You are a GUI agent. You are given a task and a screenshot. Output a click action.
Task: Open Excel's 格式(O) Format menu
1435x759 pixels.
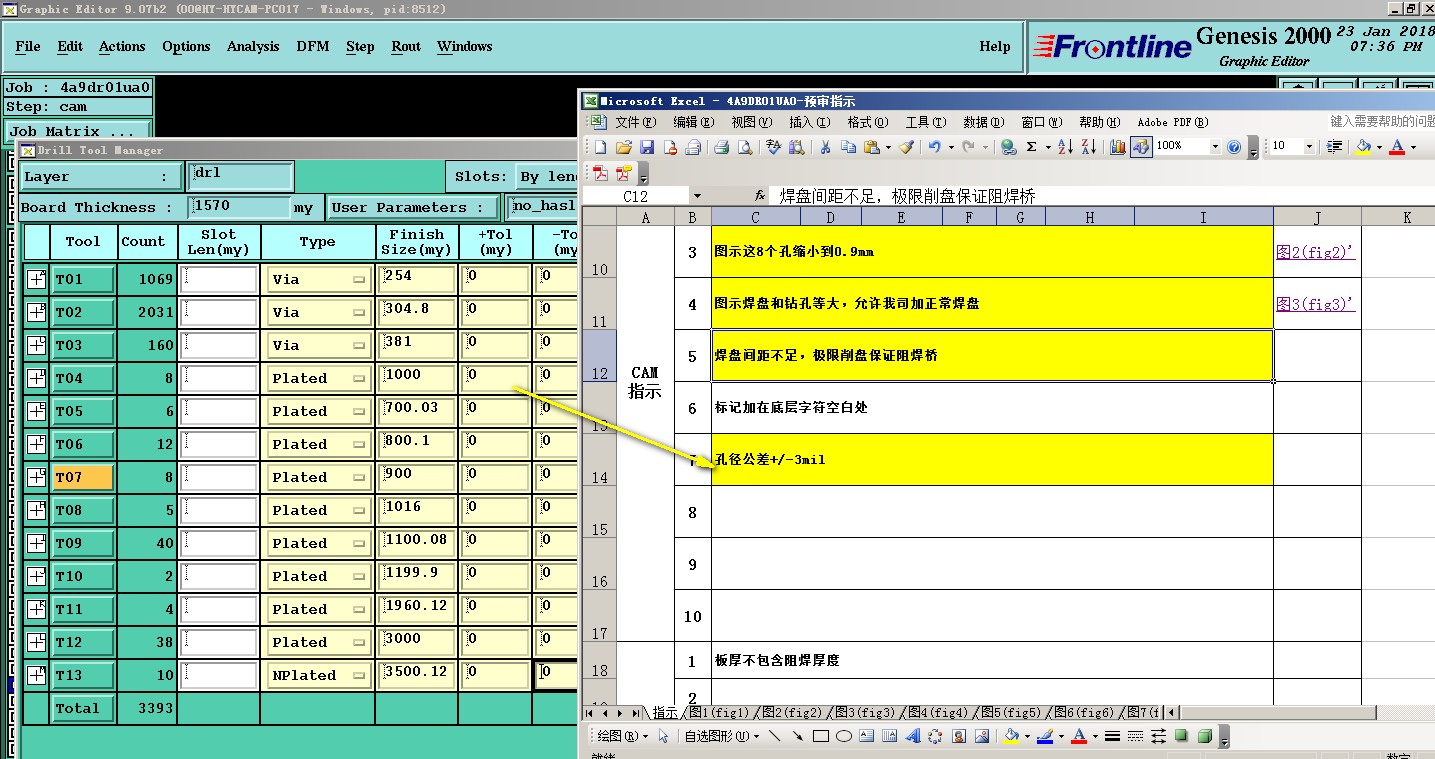(867, 122)
